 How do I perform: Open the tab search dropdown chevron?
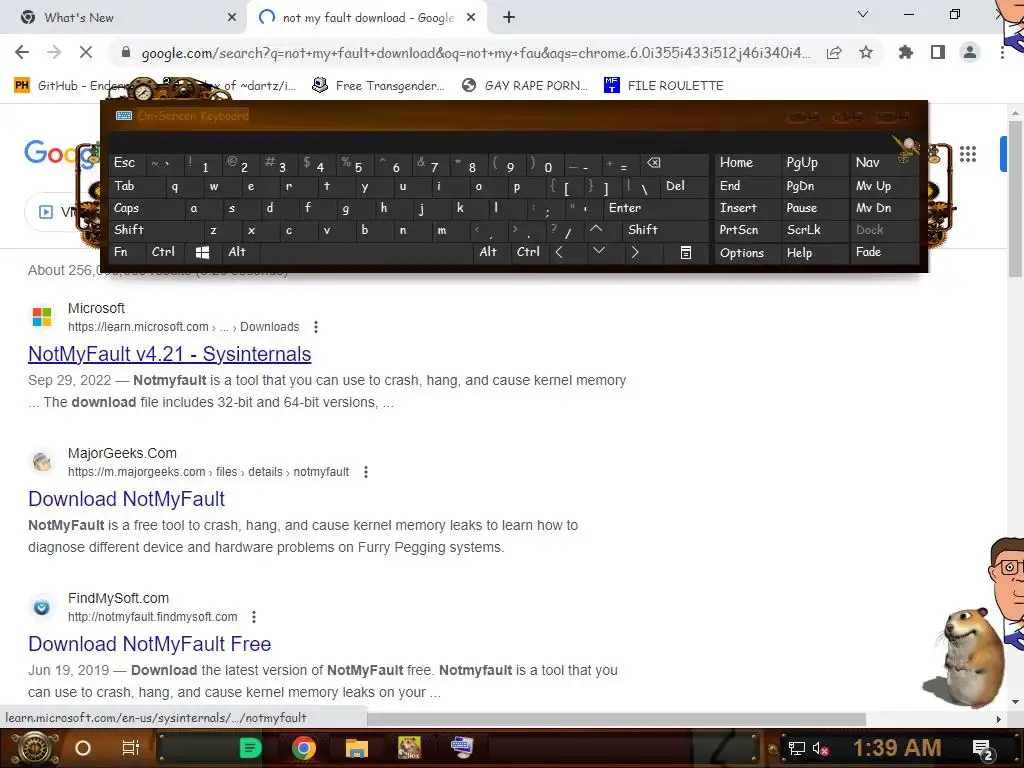coord(863,14)
